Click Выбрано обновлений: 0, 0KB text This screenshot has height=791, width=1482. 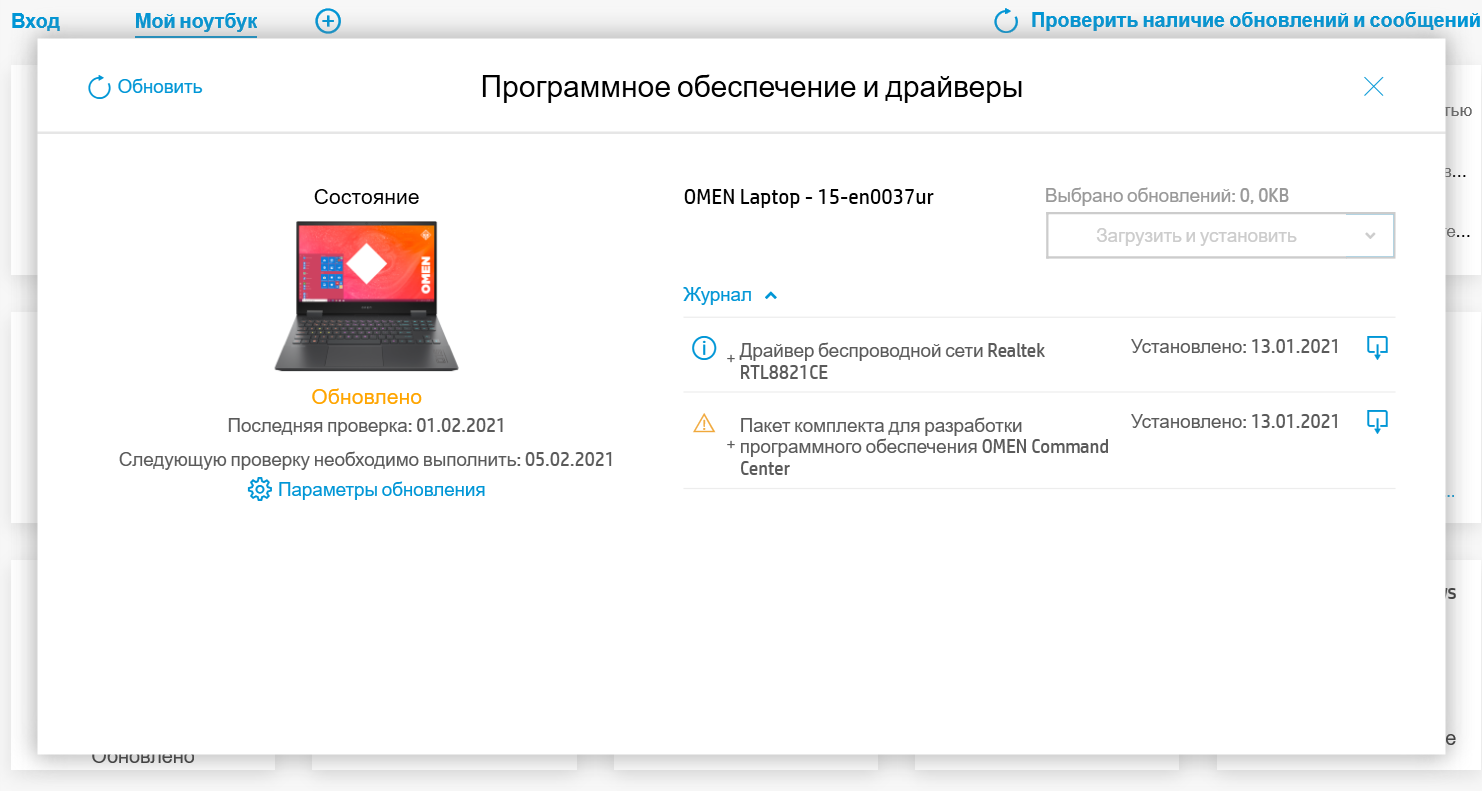[1167, 196]
